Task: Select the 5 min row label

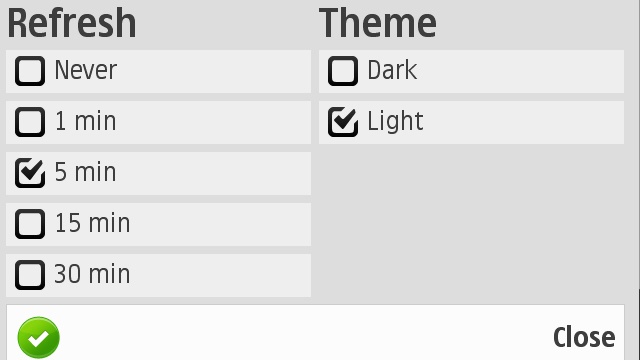Action: click(x=85, y=172)
